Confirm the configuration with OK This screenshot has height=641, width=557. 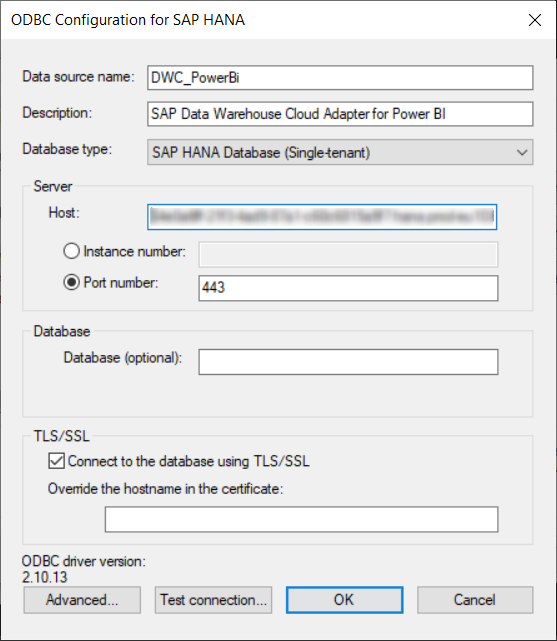pos(344,600)
